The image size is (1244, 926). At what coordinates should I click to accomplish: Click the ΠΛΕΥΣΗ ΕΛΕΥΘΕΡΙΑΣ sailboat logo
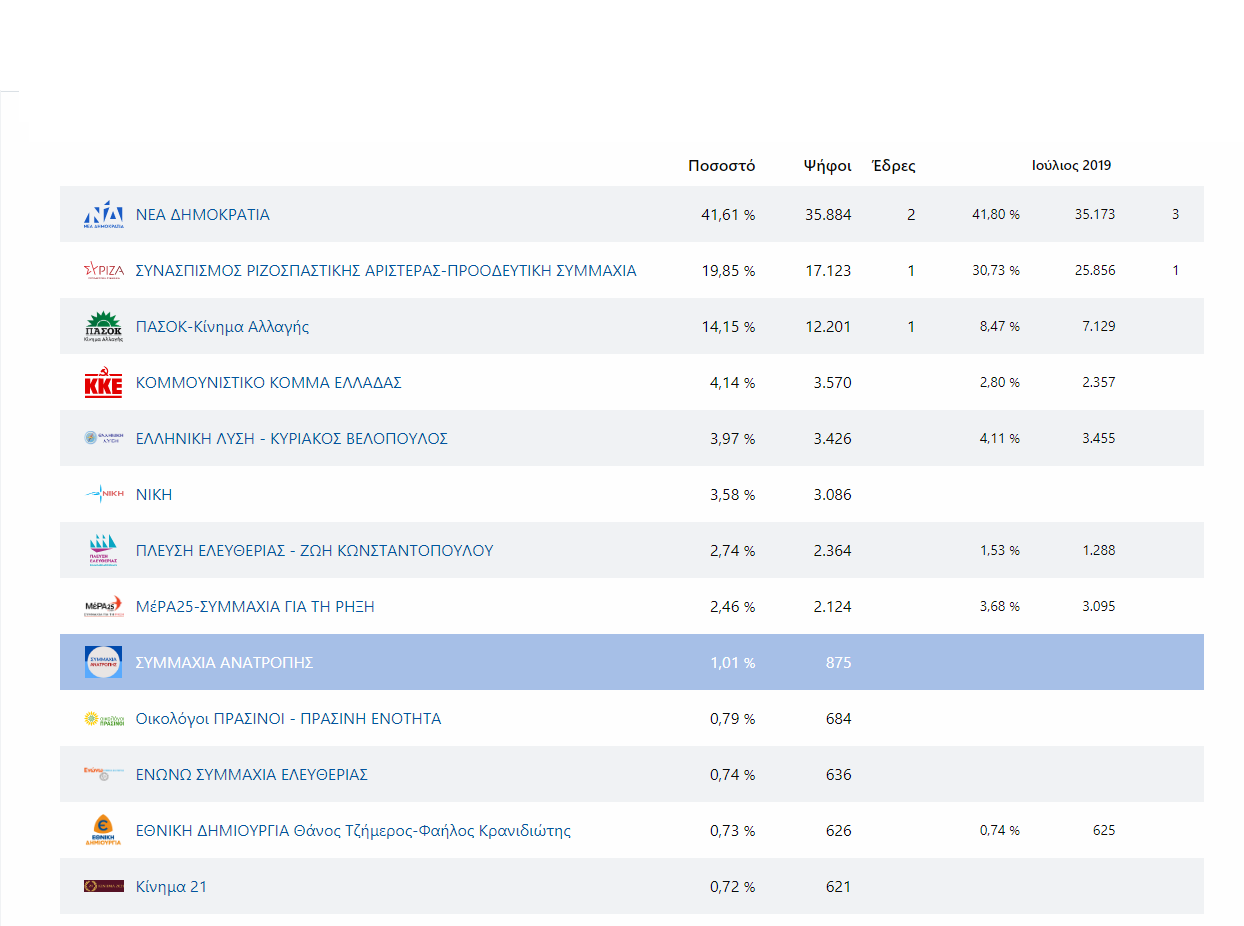pos(104,551)
